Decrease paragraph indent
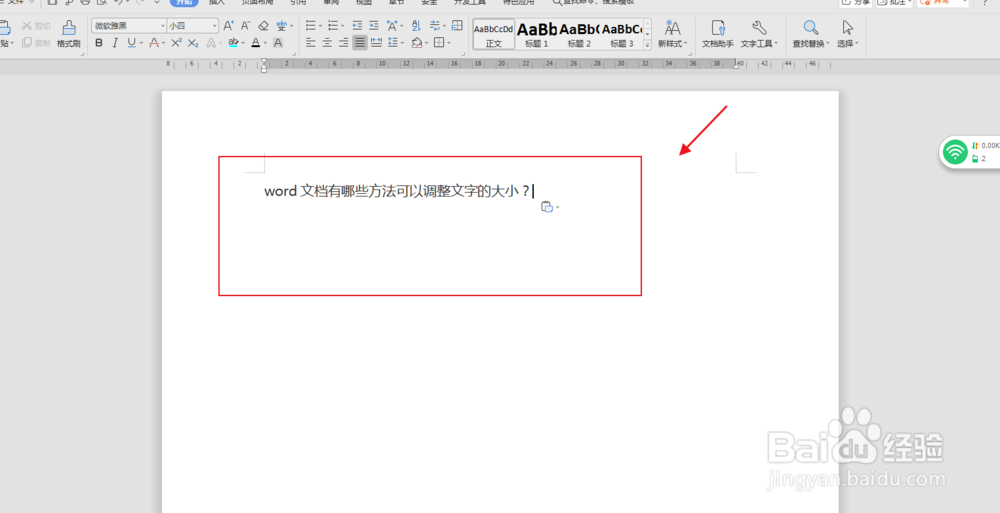Viewport: 1000px width, 513px height. coord(357,26)
